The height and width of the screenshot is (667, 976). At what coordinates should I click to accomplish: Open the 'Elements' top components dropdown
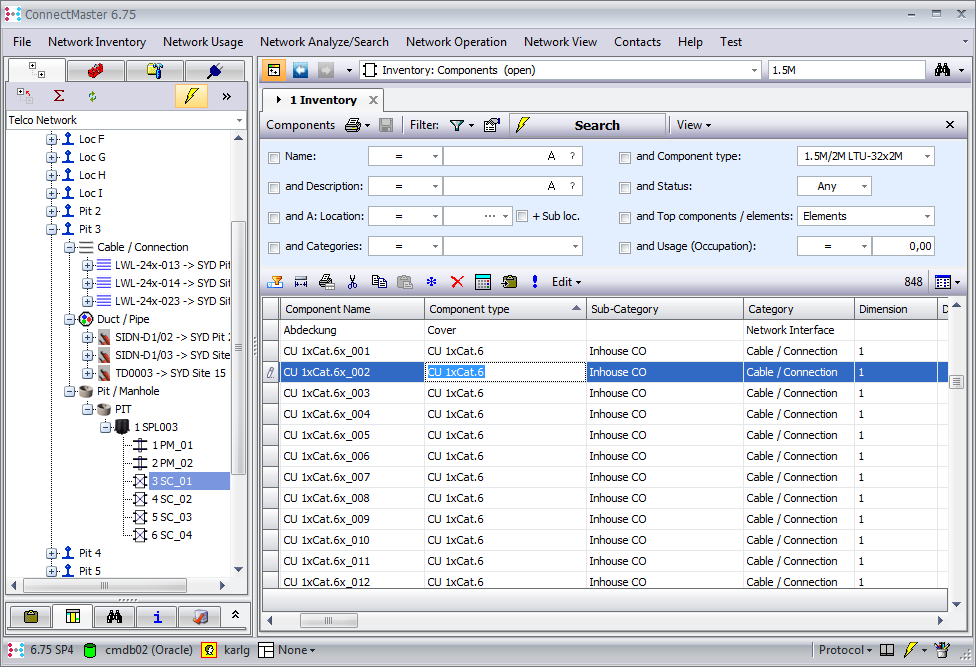coord(927,216)
